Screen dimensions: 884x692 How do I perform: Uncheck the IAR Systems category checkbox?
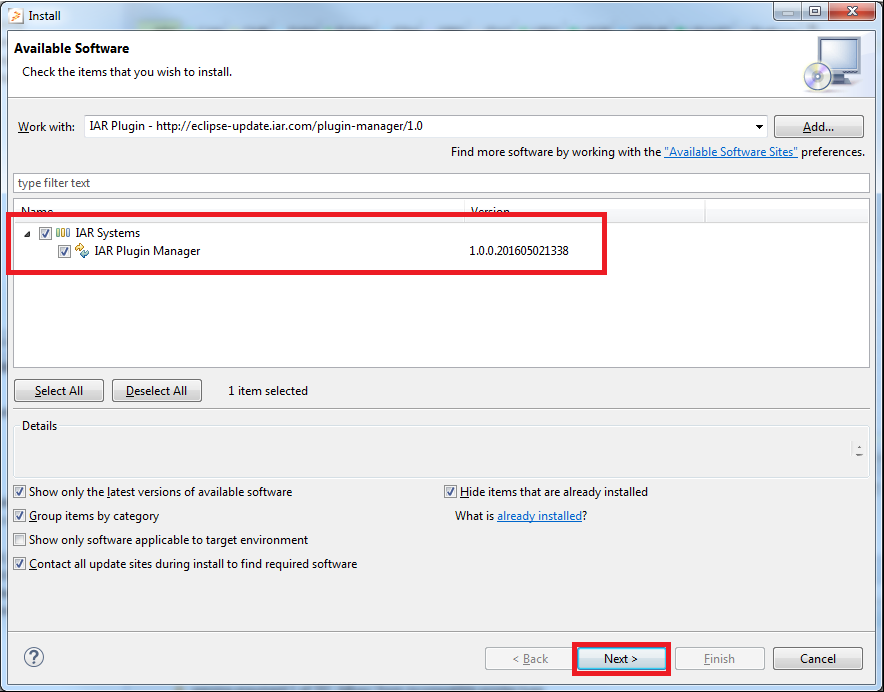(x=45, y=233)
